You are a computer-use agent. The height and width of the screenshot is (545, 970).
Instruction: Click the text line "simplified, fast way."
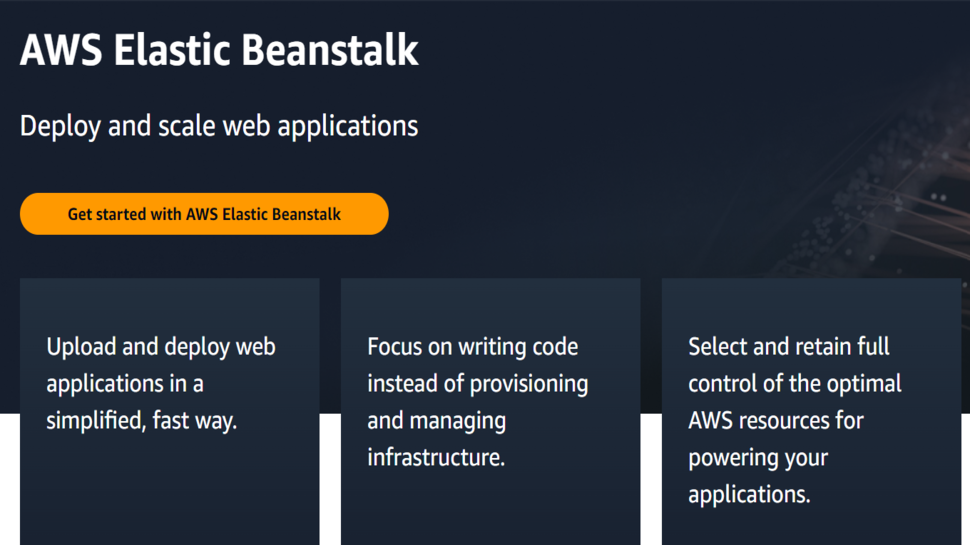(x=141, y=421)
